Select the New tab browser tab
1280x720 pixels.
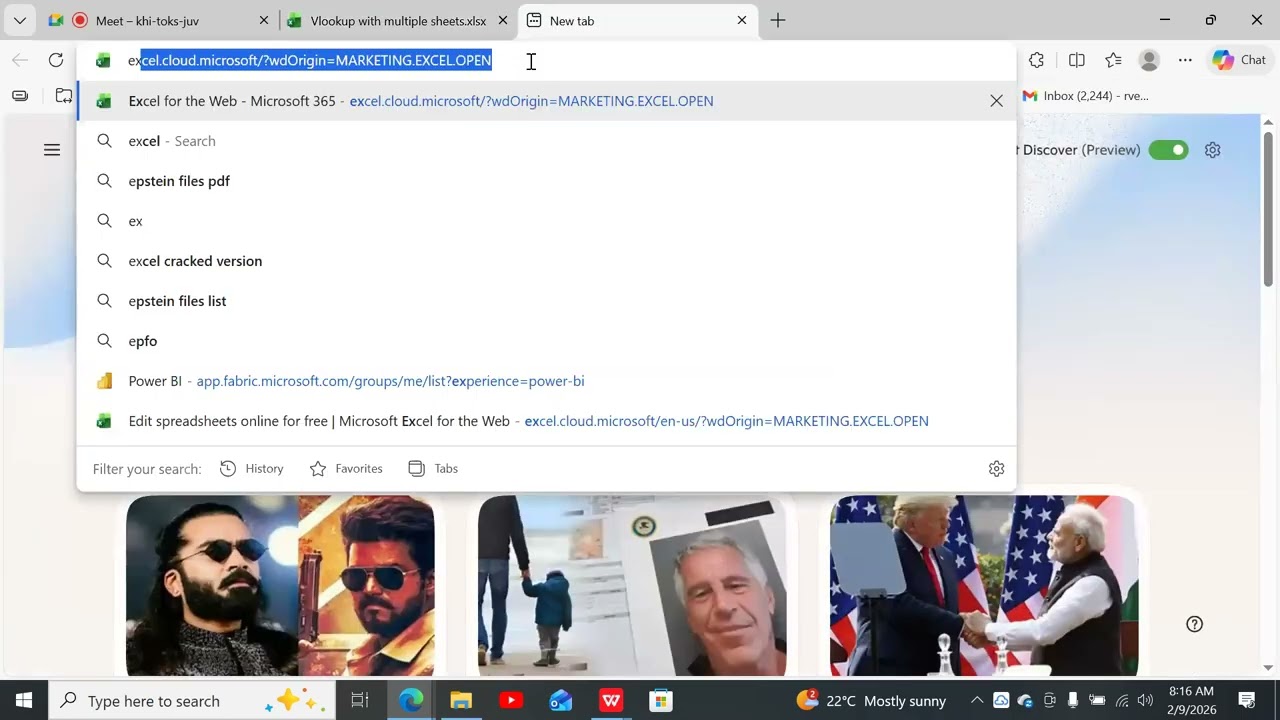point(637,20)
